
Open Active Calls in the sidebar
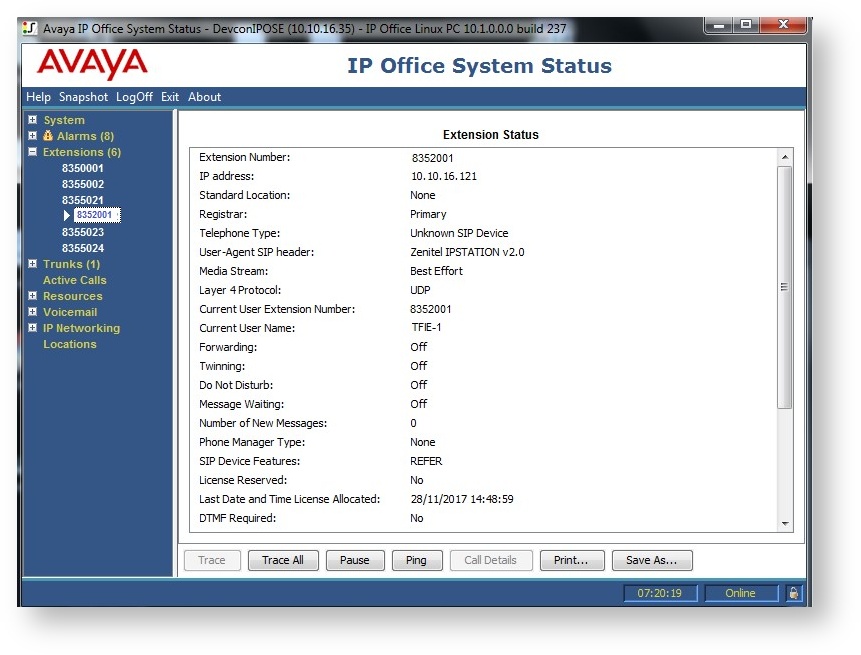point(74,280)
